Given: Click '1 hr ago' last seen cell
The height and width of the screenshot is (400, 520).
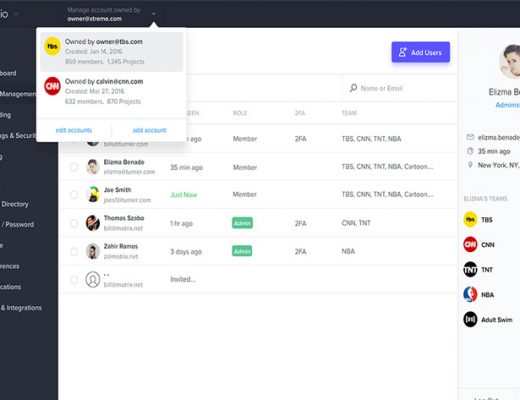Looking at the screenshot, I should tap(181, 223).
